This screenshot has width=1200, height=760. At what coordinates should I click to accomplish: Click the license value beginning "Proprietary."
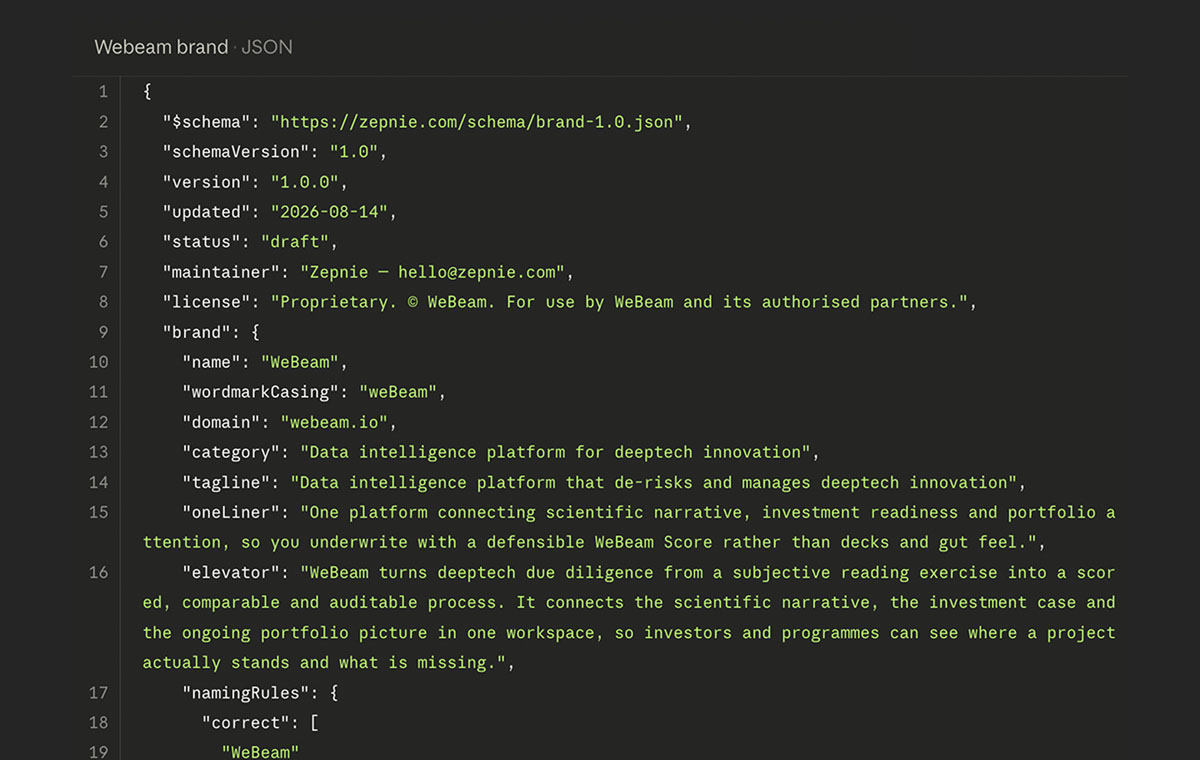[620, 302]
